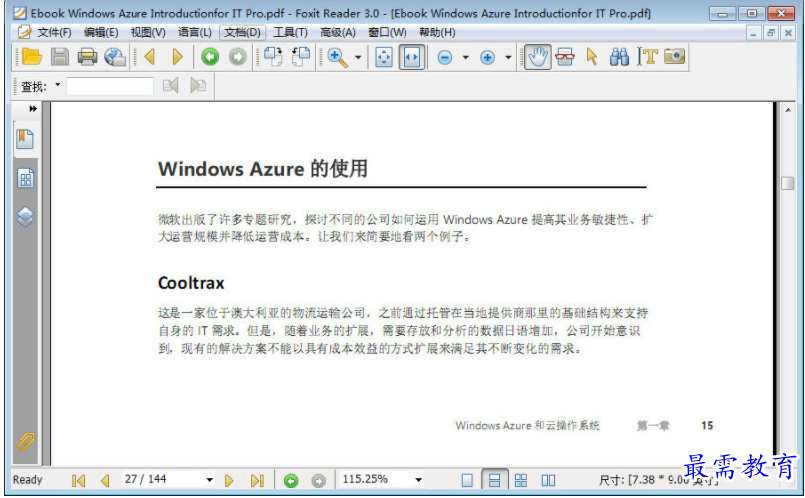This screenshot has width=805, height=498.
Task: Open the 高级(A) menu
Action: coord(338,32)
